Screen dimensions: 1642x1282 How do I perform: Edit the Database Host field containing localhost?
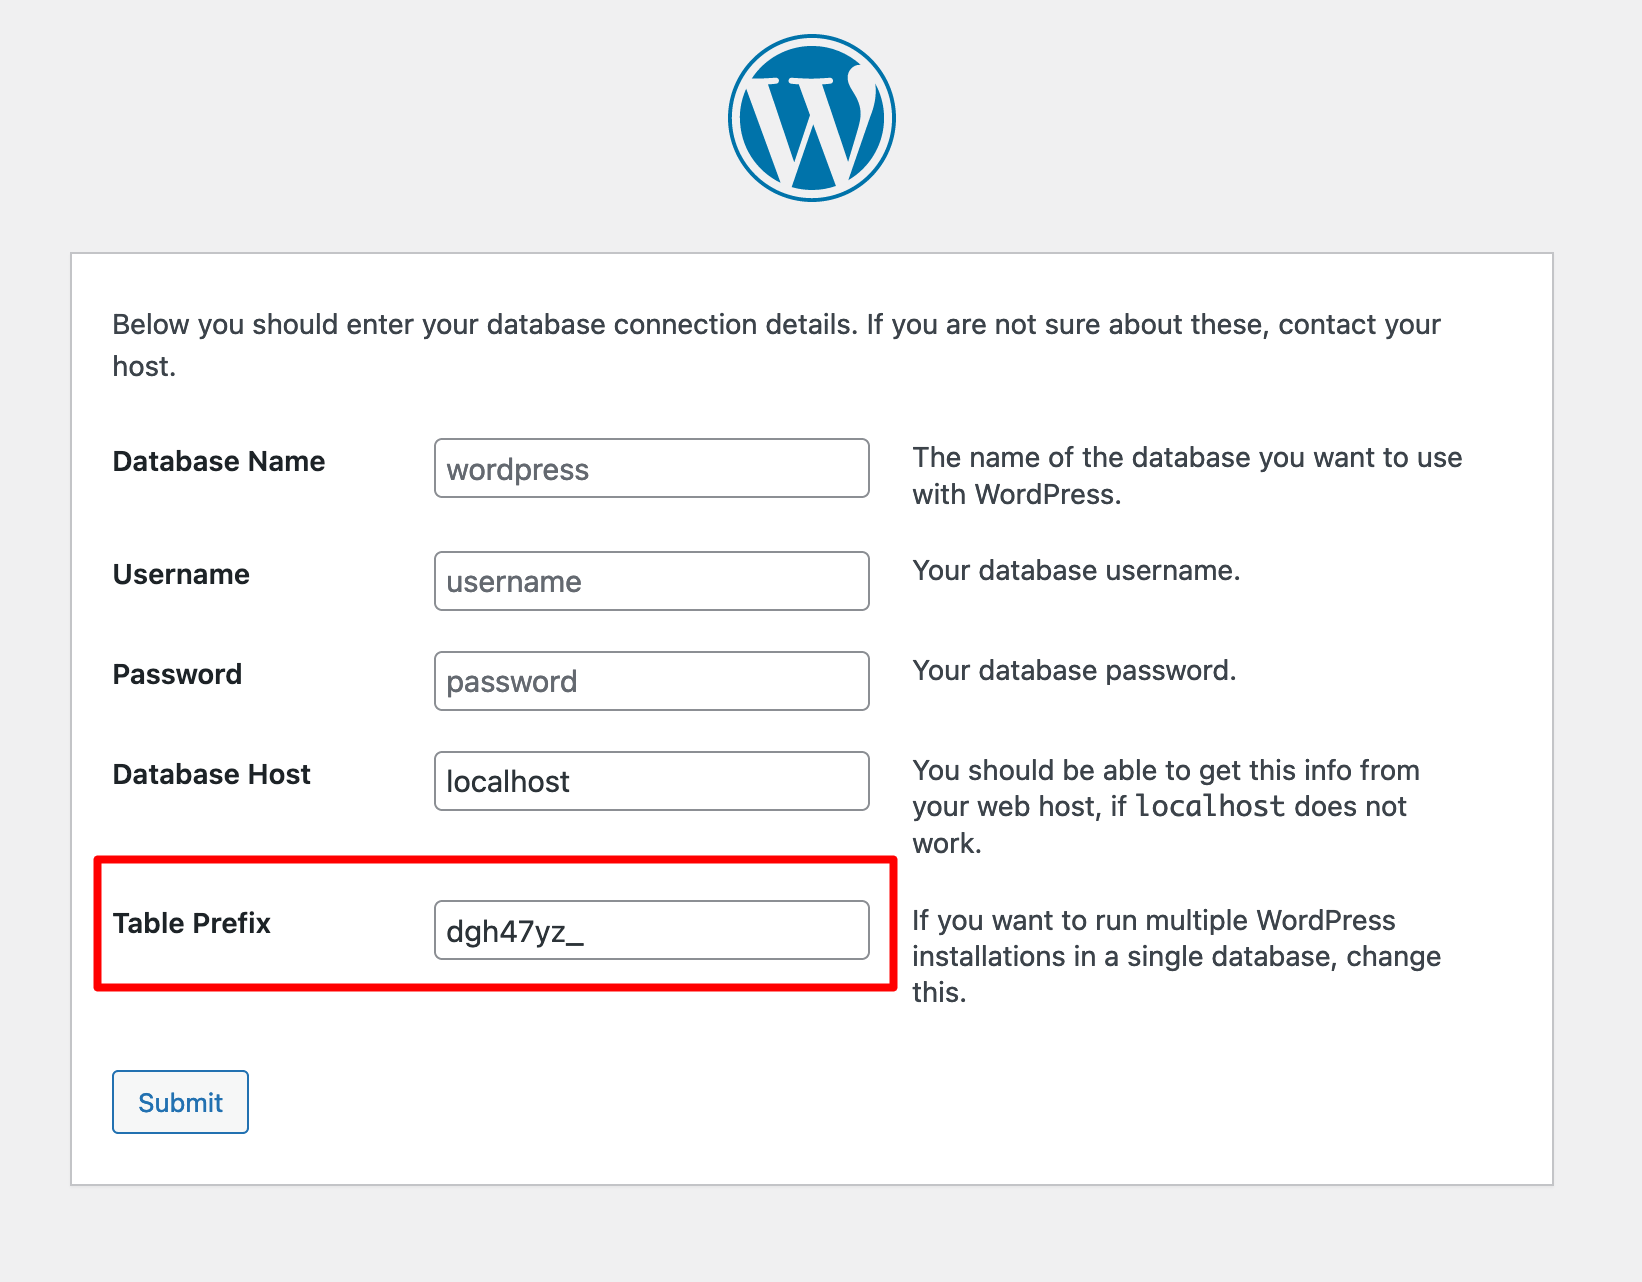click(652, 781)
